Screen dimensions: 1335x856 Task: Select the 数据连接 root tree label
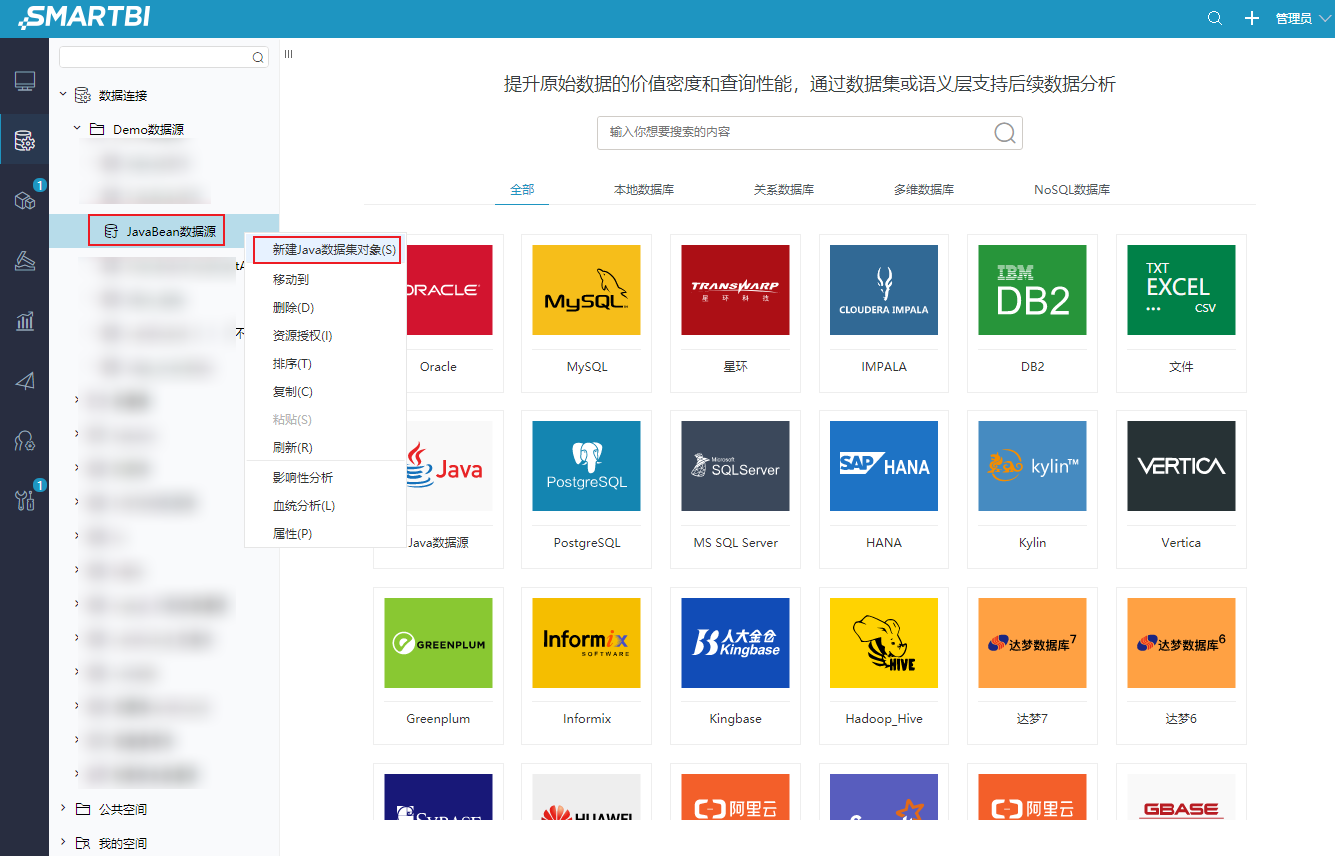point(123,95)
